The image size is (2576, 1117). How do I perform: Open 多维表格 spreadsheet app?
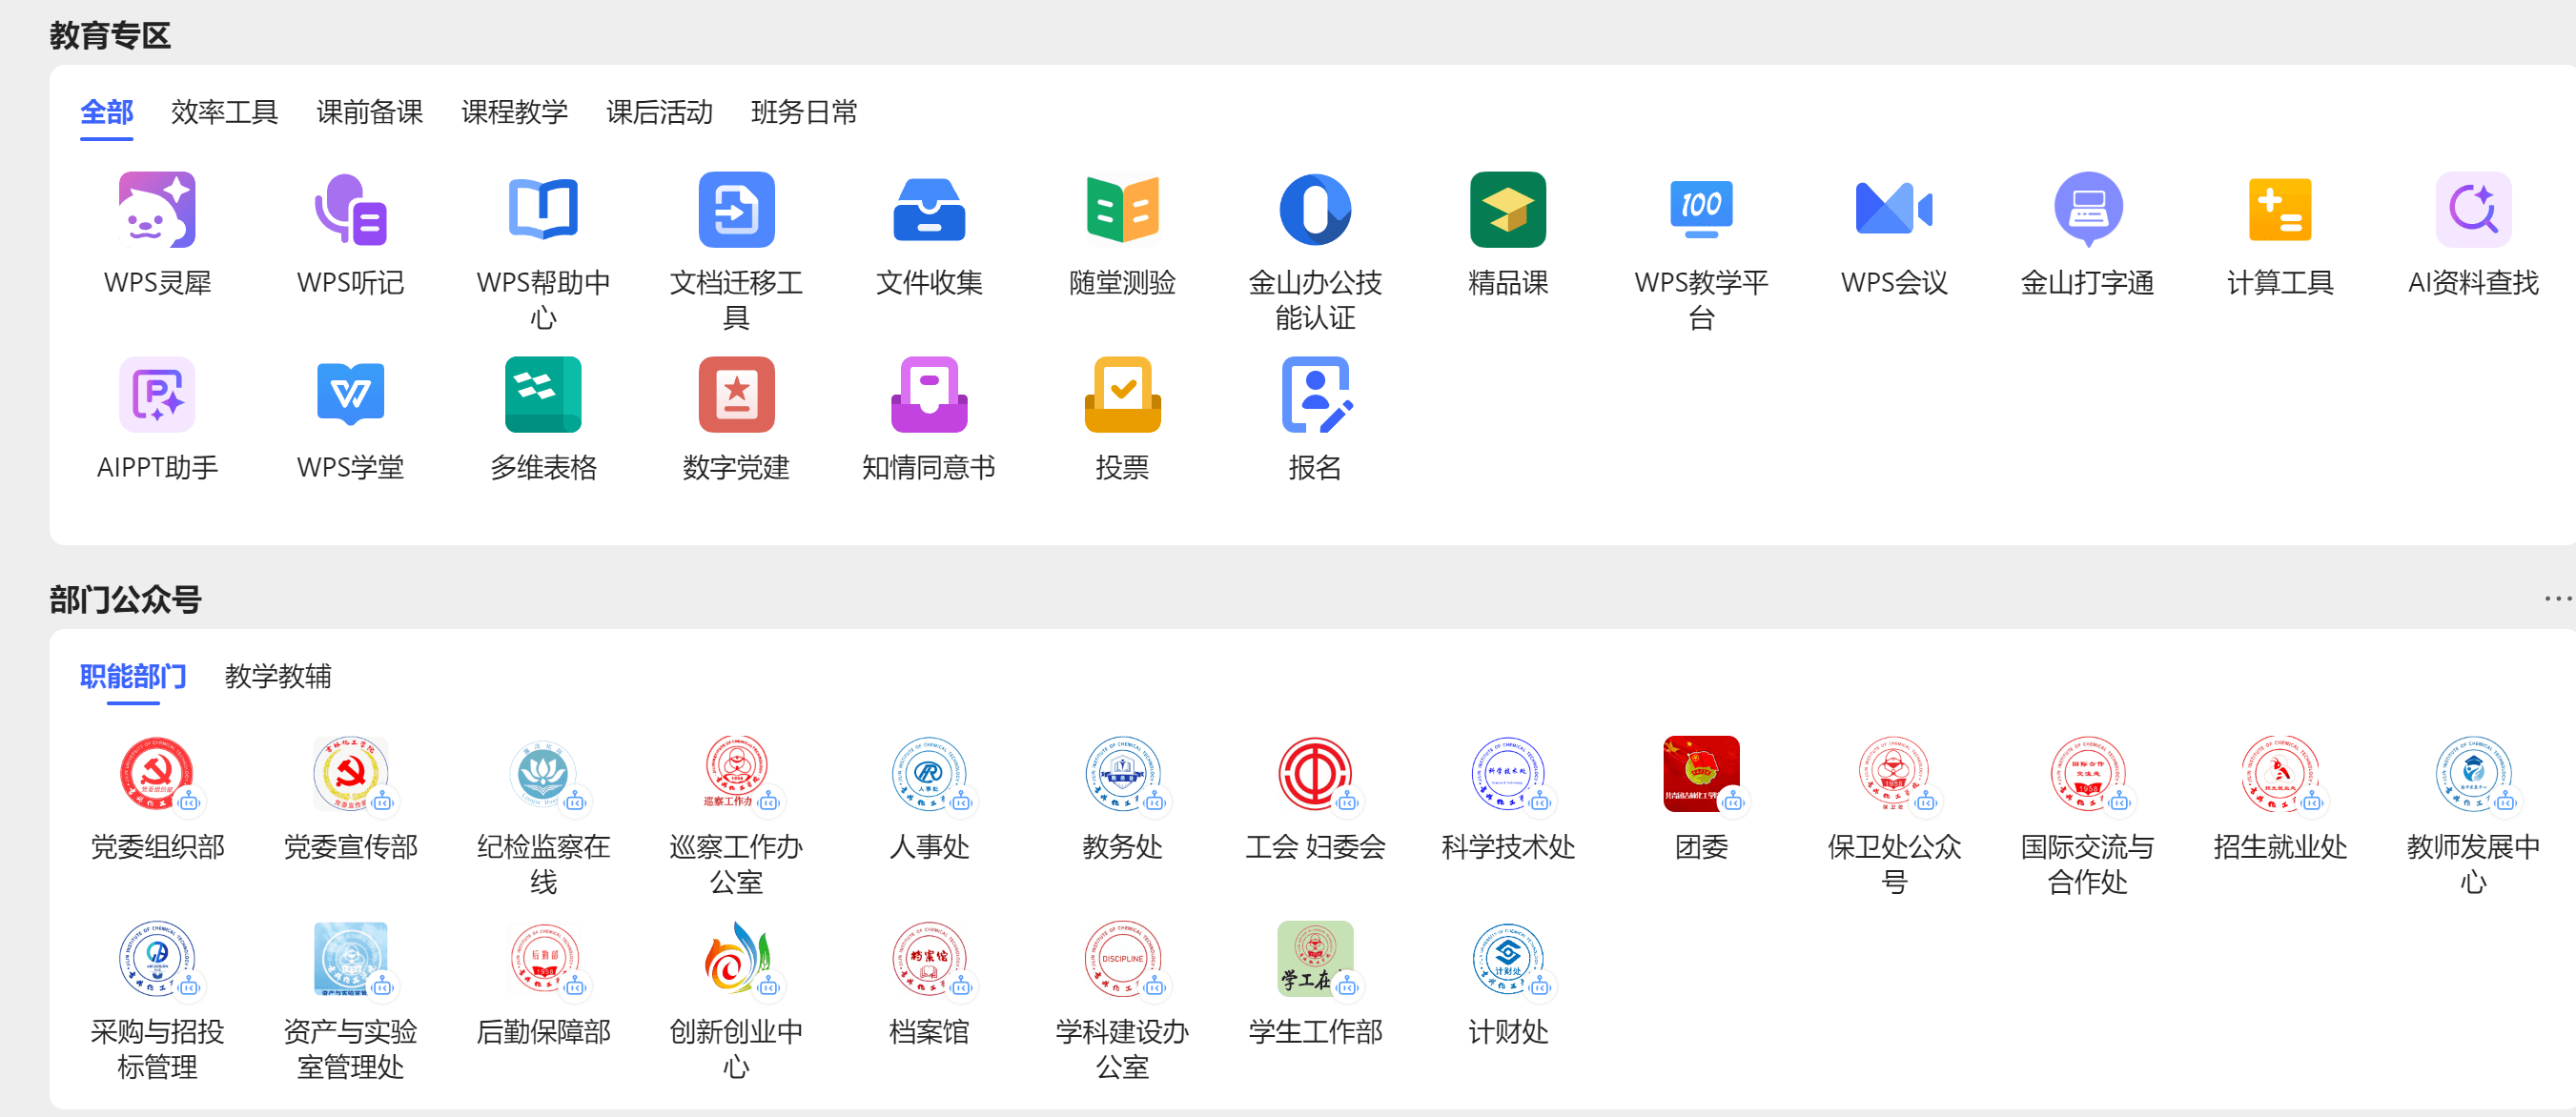[x=543, y=395]
